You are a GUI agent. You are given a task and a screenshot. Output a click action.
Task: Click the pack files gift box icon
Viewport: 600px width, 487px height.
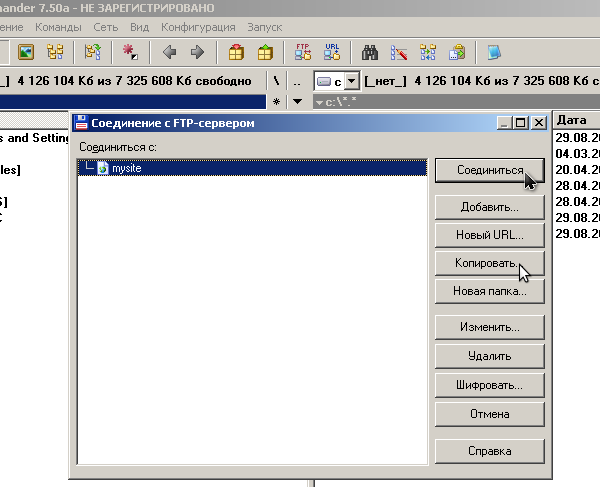click(236, 52)
